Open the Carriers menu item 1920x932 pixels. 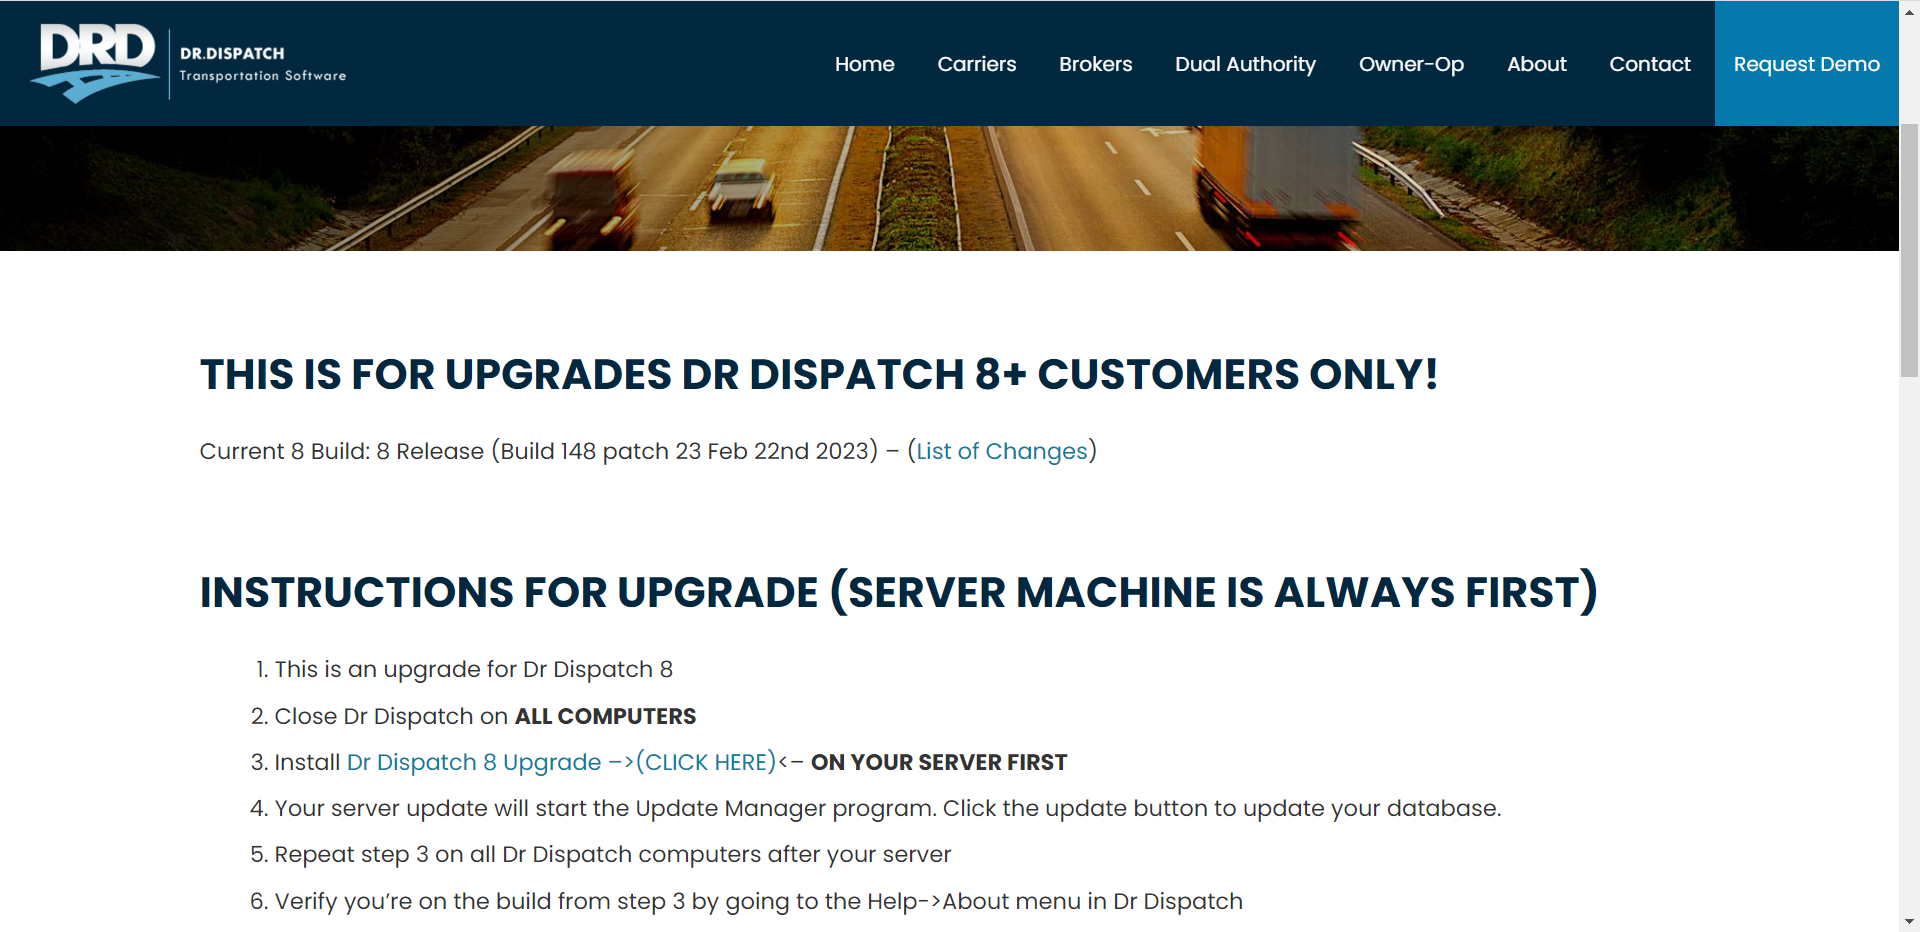[x=976, y=64]
